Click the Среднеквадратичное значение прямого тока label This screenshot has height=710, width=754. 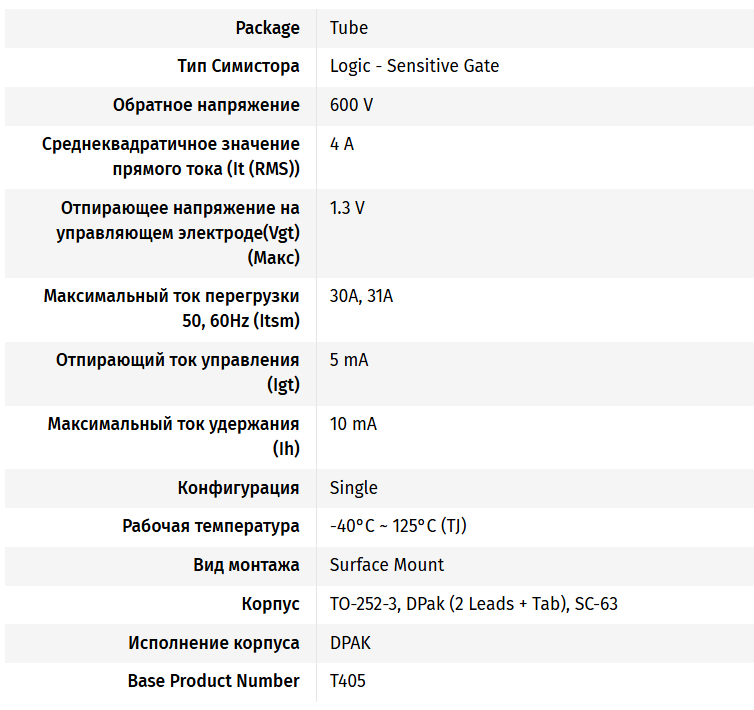pyautogui.click(x=171, y=156)
